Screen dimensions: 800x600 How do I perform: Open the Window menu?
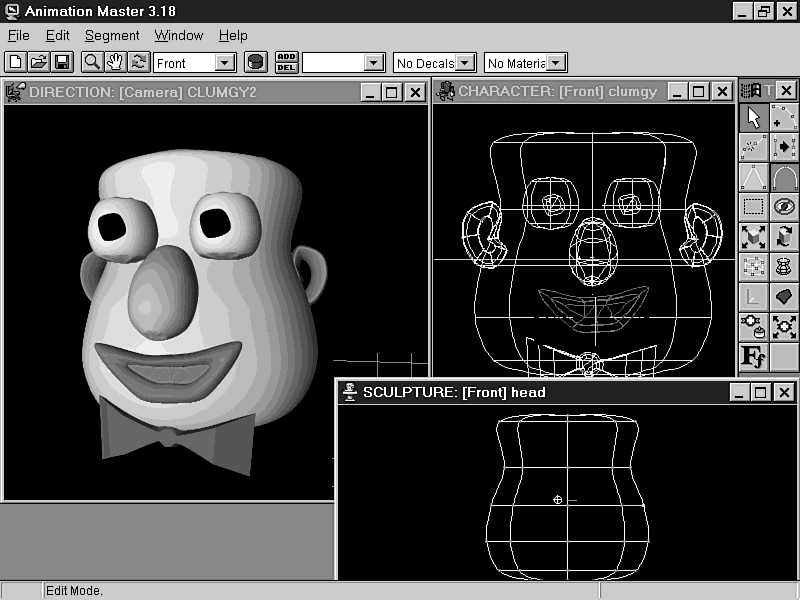click(x=178, y=35)
